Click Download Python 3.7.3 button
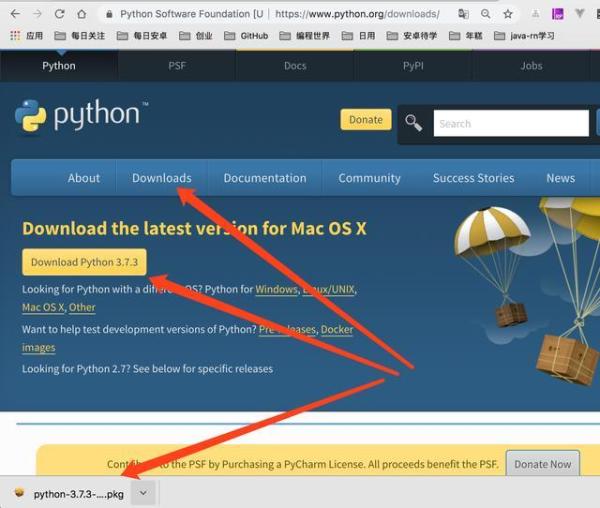This screenshot has height=508, width=600. coord(84,262)
